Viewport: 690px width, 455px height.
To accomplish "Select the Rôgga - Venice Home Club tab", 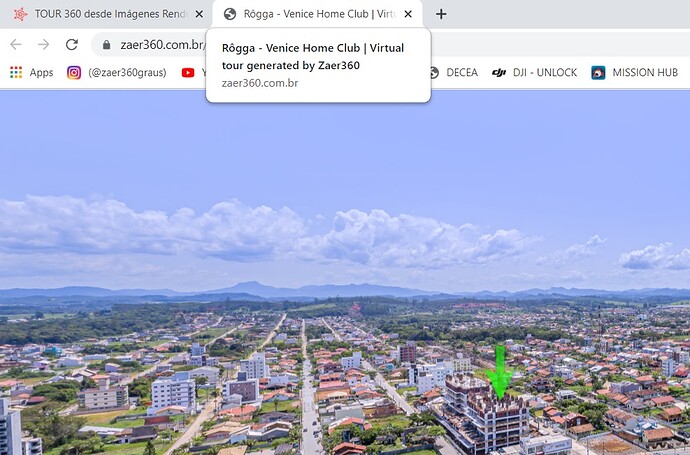I will (319, 14).
